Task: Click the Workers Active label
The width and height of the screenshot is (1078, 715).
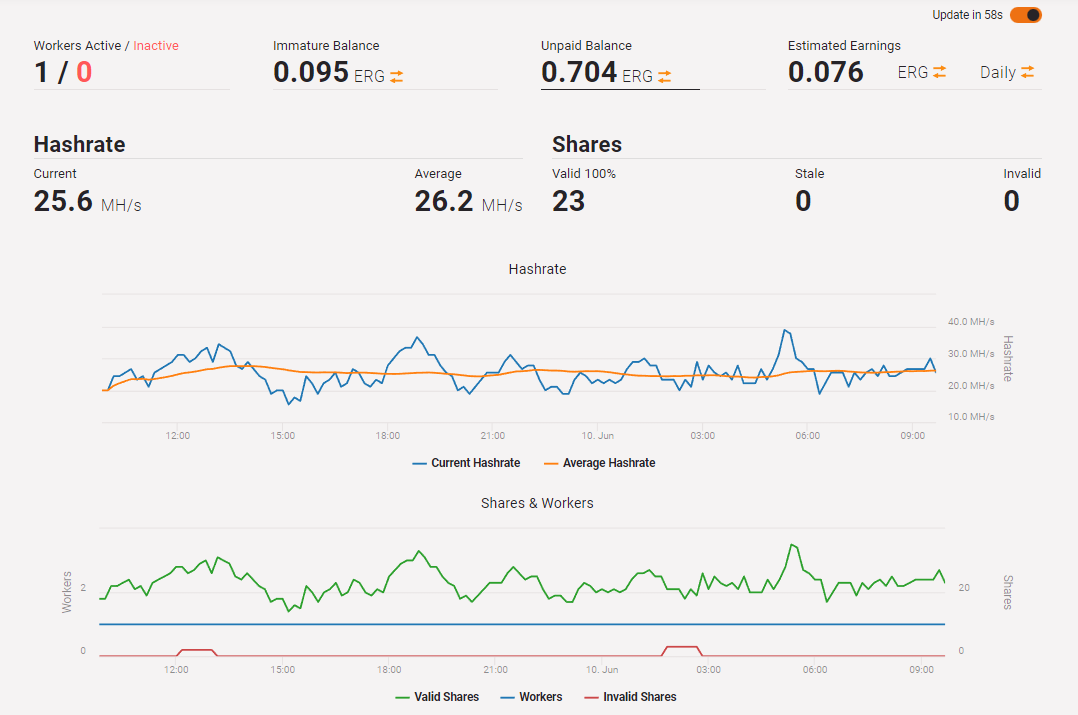Action: tap(77, 46)
